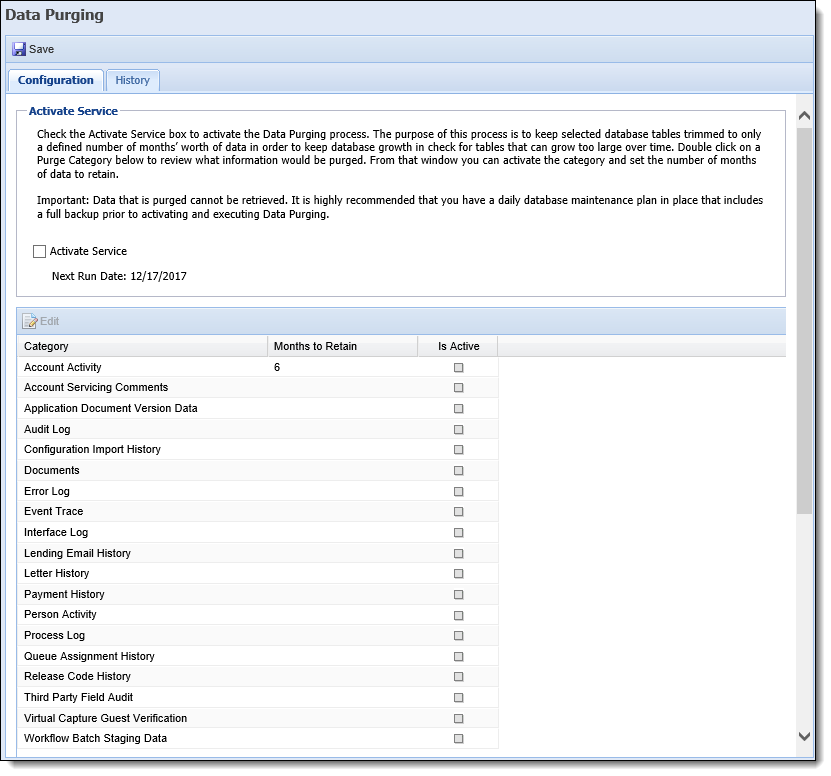Click the scroll down arrow
This screenshot has width=831, height=776.
point(804,736)
